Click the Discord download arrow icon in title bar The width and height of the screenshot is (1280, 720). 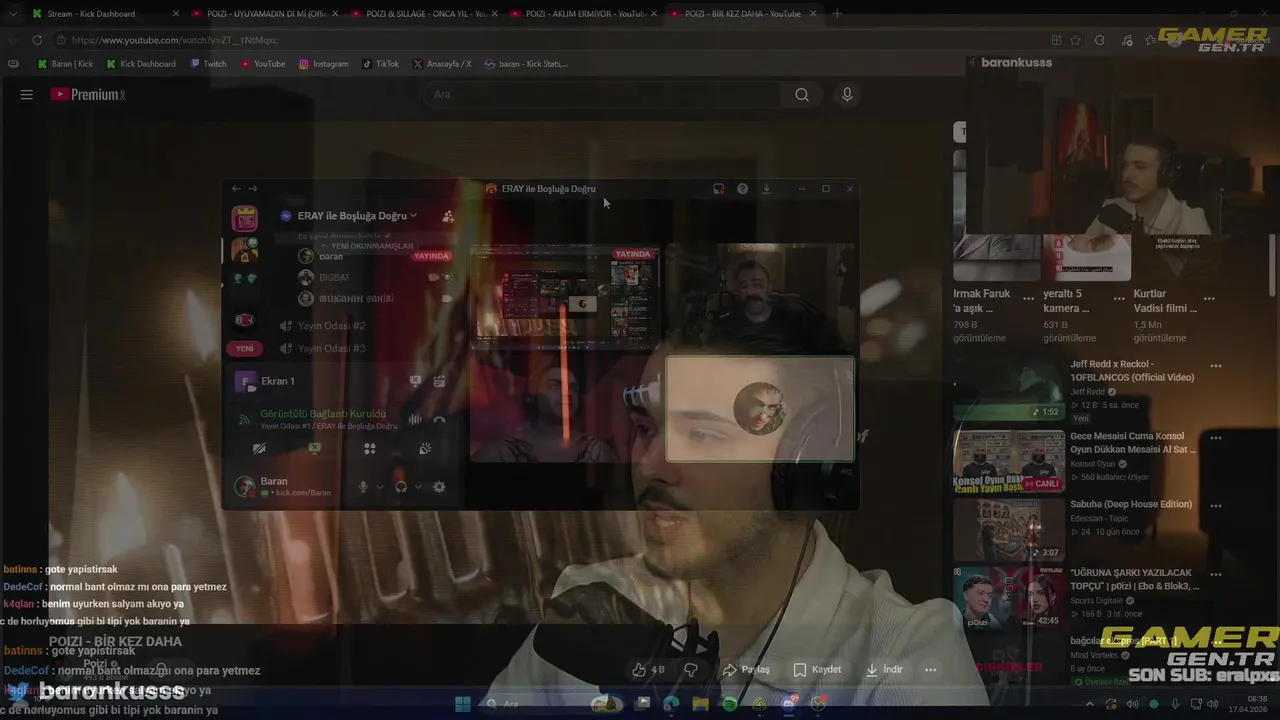(x=766, y=188)
